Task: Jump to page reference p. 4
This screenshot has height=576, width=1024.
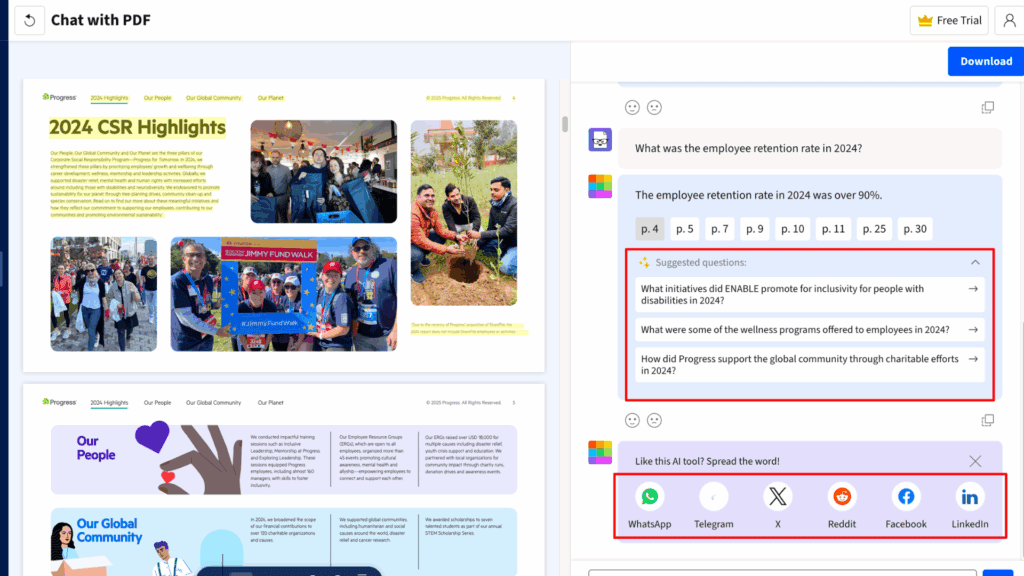Action: [649, 229]
